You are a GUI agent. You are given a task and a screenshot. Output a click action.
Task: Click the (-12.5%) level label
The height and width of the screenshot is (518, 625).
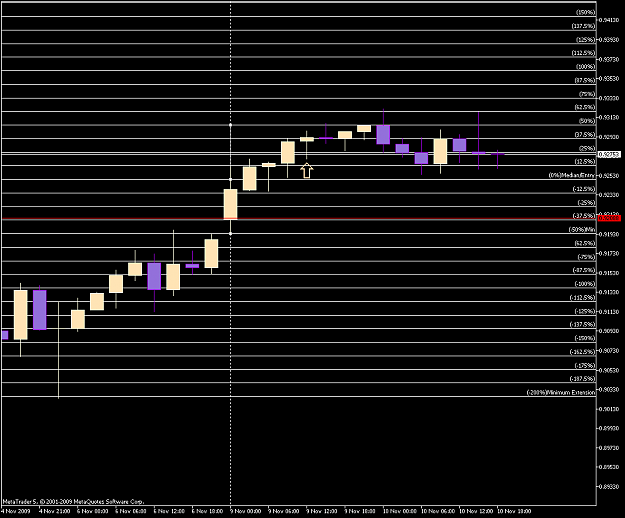click(x=584, y=189)
